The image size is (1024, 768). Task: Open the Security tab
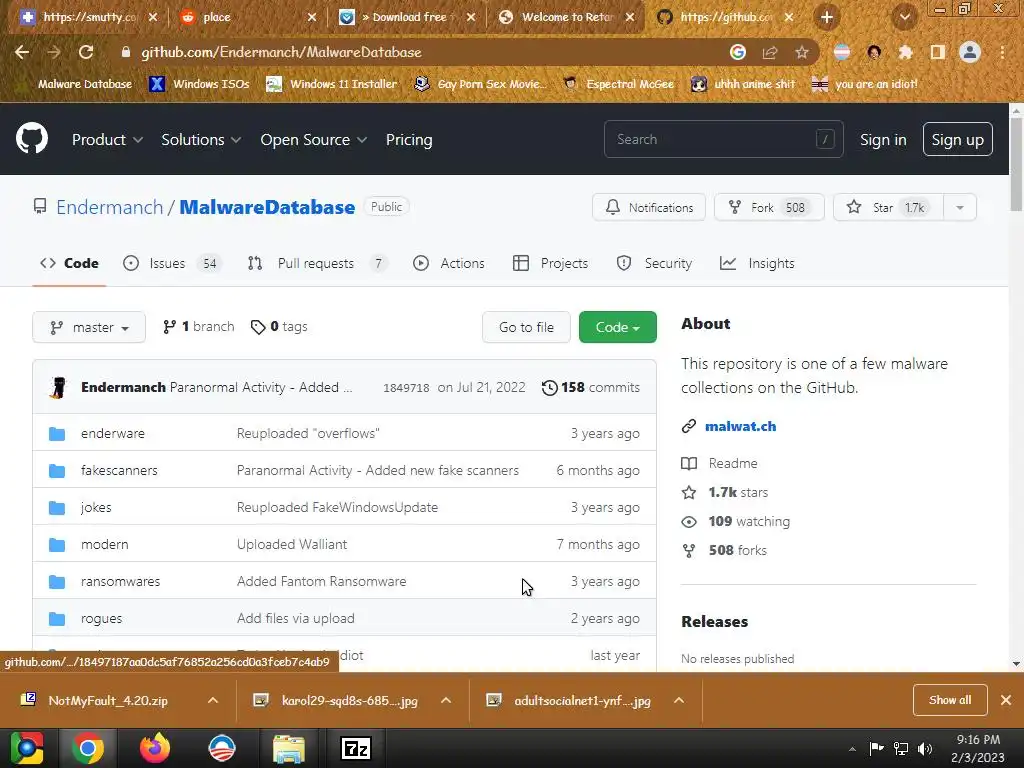coord(654,263)
